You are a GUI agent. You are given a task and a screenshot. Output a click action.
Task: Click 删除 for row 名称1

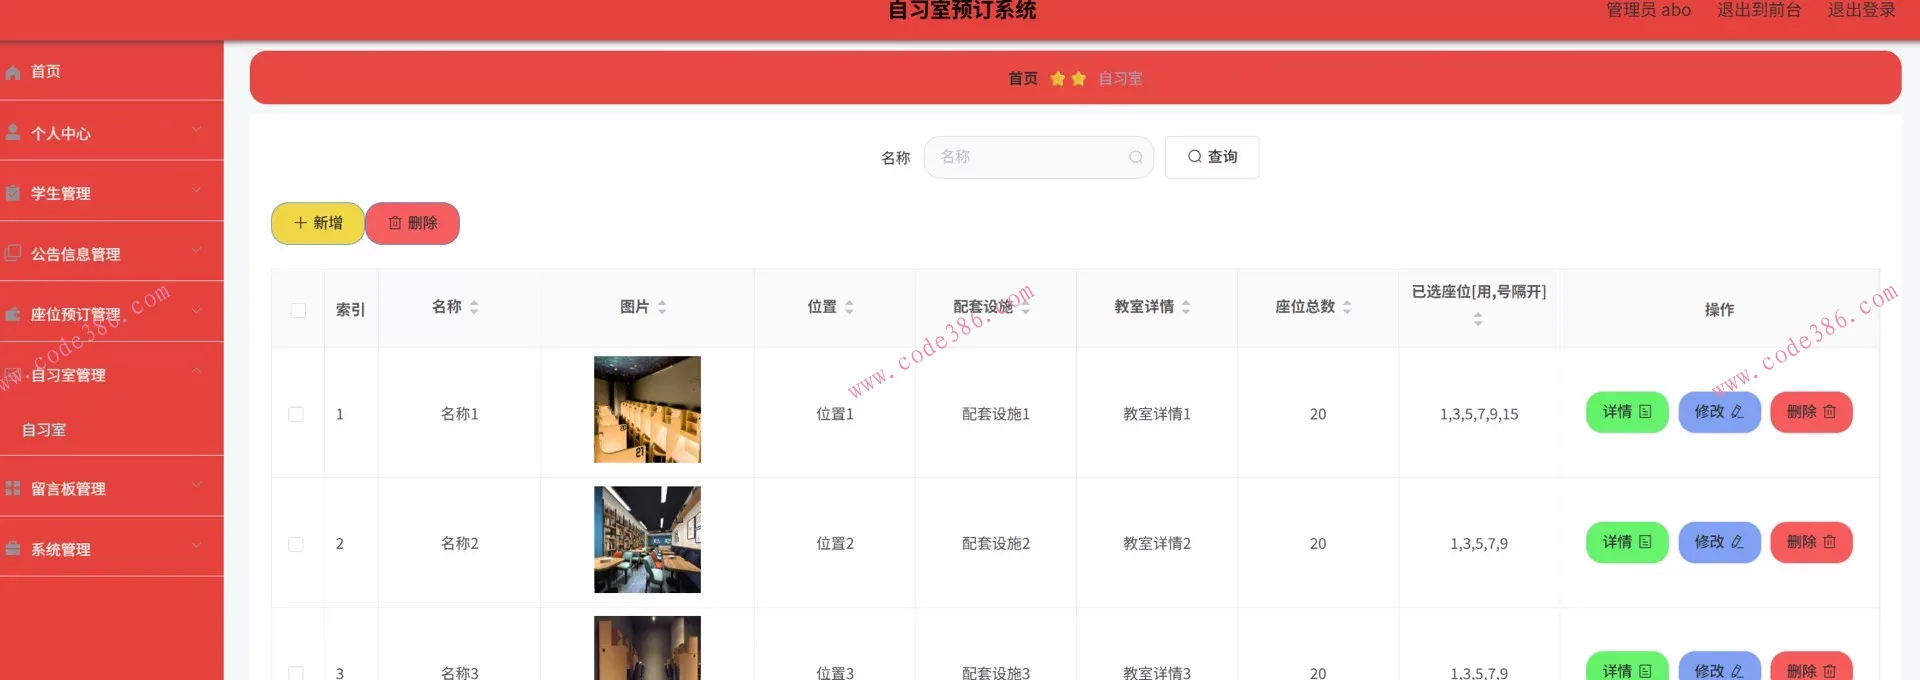click(1811, 412)
